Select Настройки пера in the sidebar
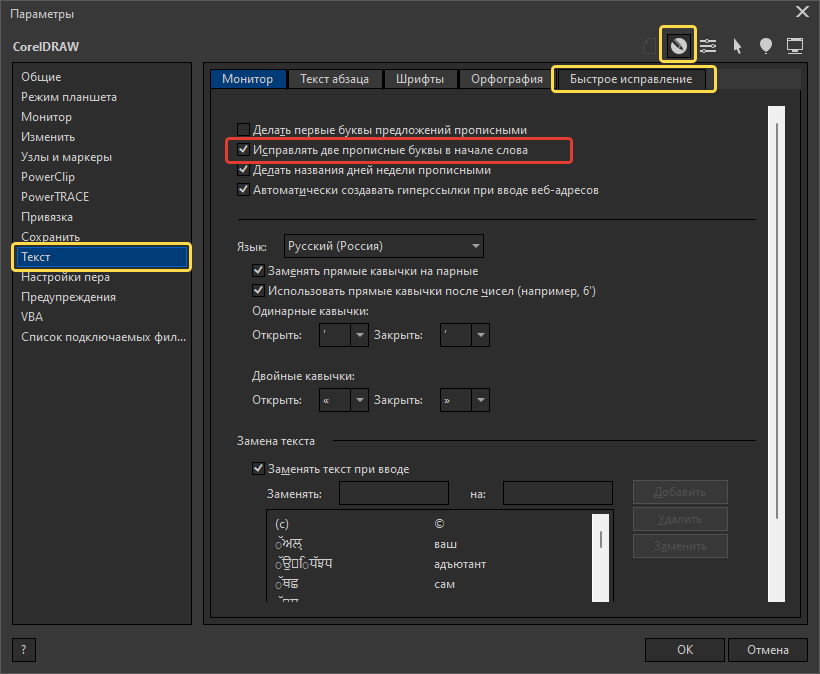 pos(65,277)
